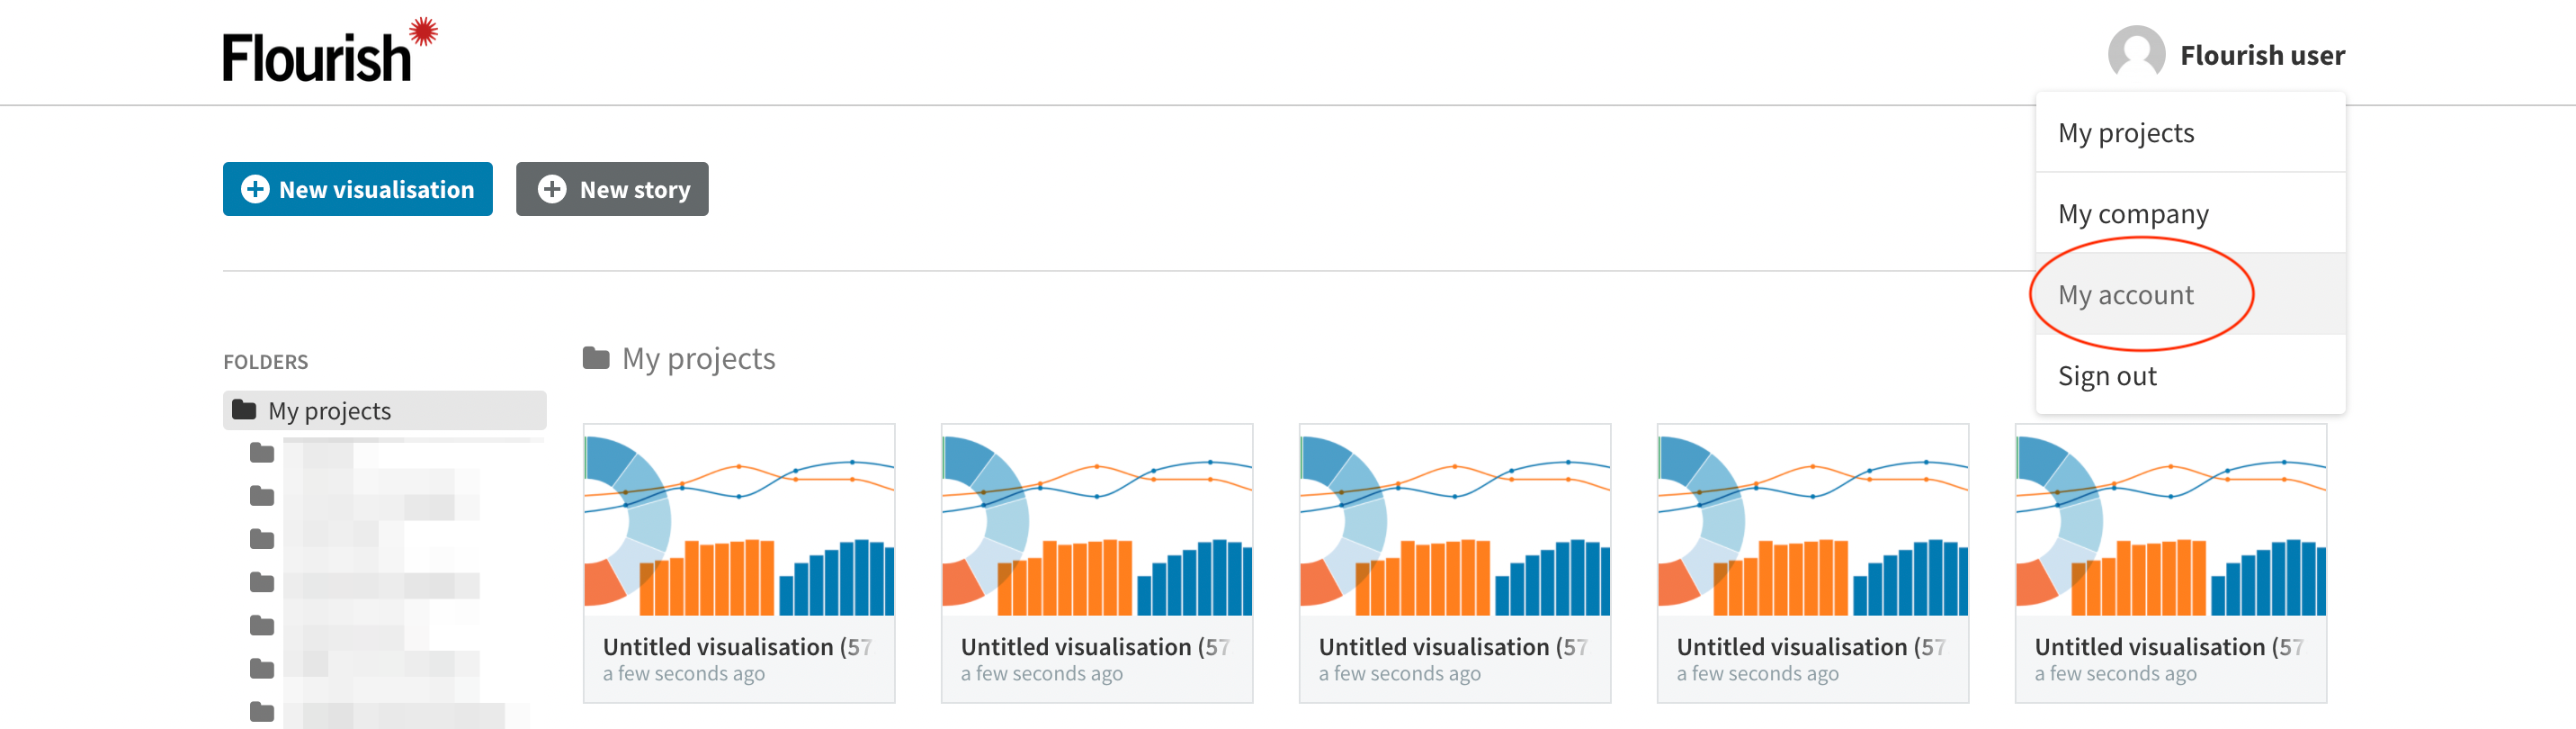Image resolution: width=2576 pixels, height=729 pixels.
Task: Click the second visualisation's title text
Action: click(1095, 647)
